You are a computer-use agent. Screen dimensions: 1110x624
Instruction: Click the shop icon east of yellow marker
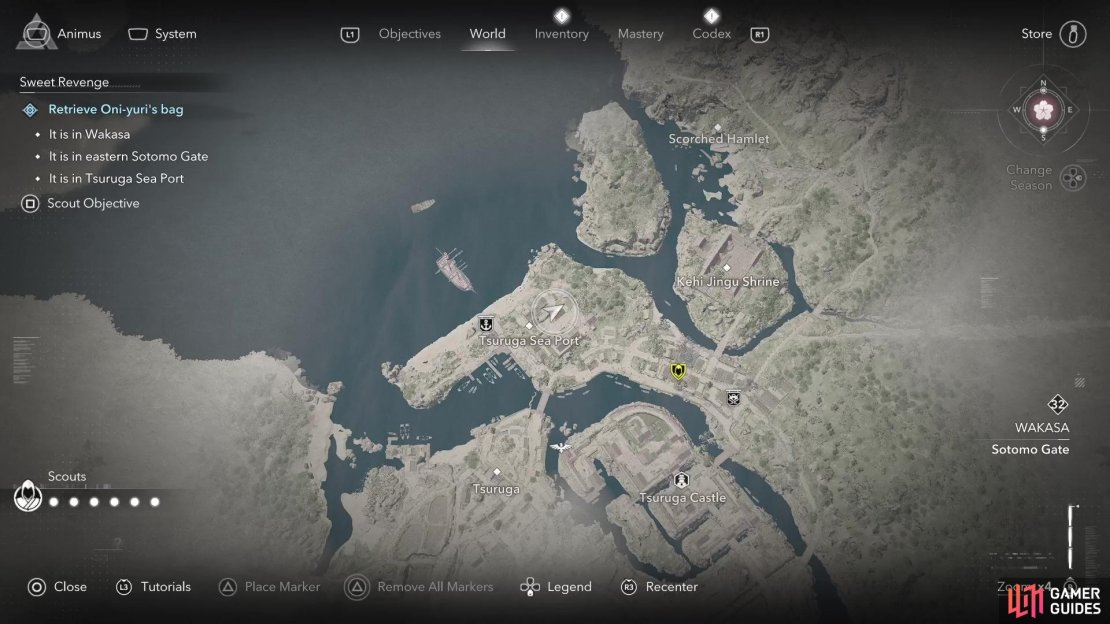click(x=733, y=397)
